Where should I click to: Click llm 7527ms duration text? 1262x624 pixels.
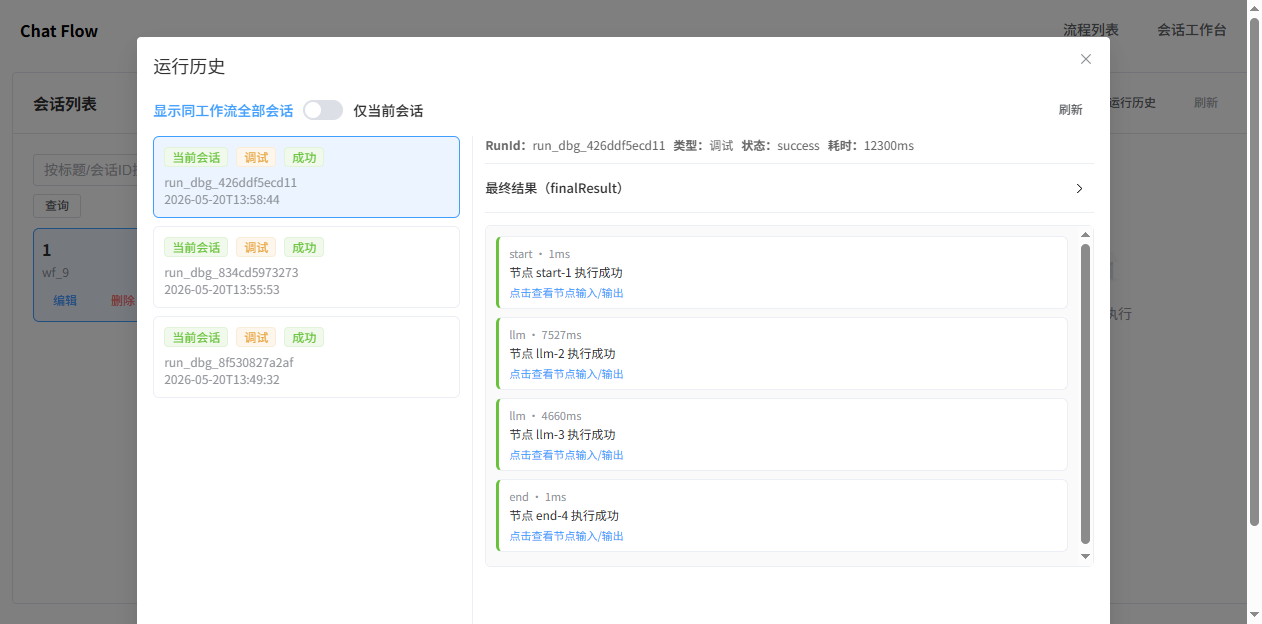click(545, 335)
